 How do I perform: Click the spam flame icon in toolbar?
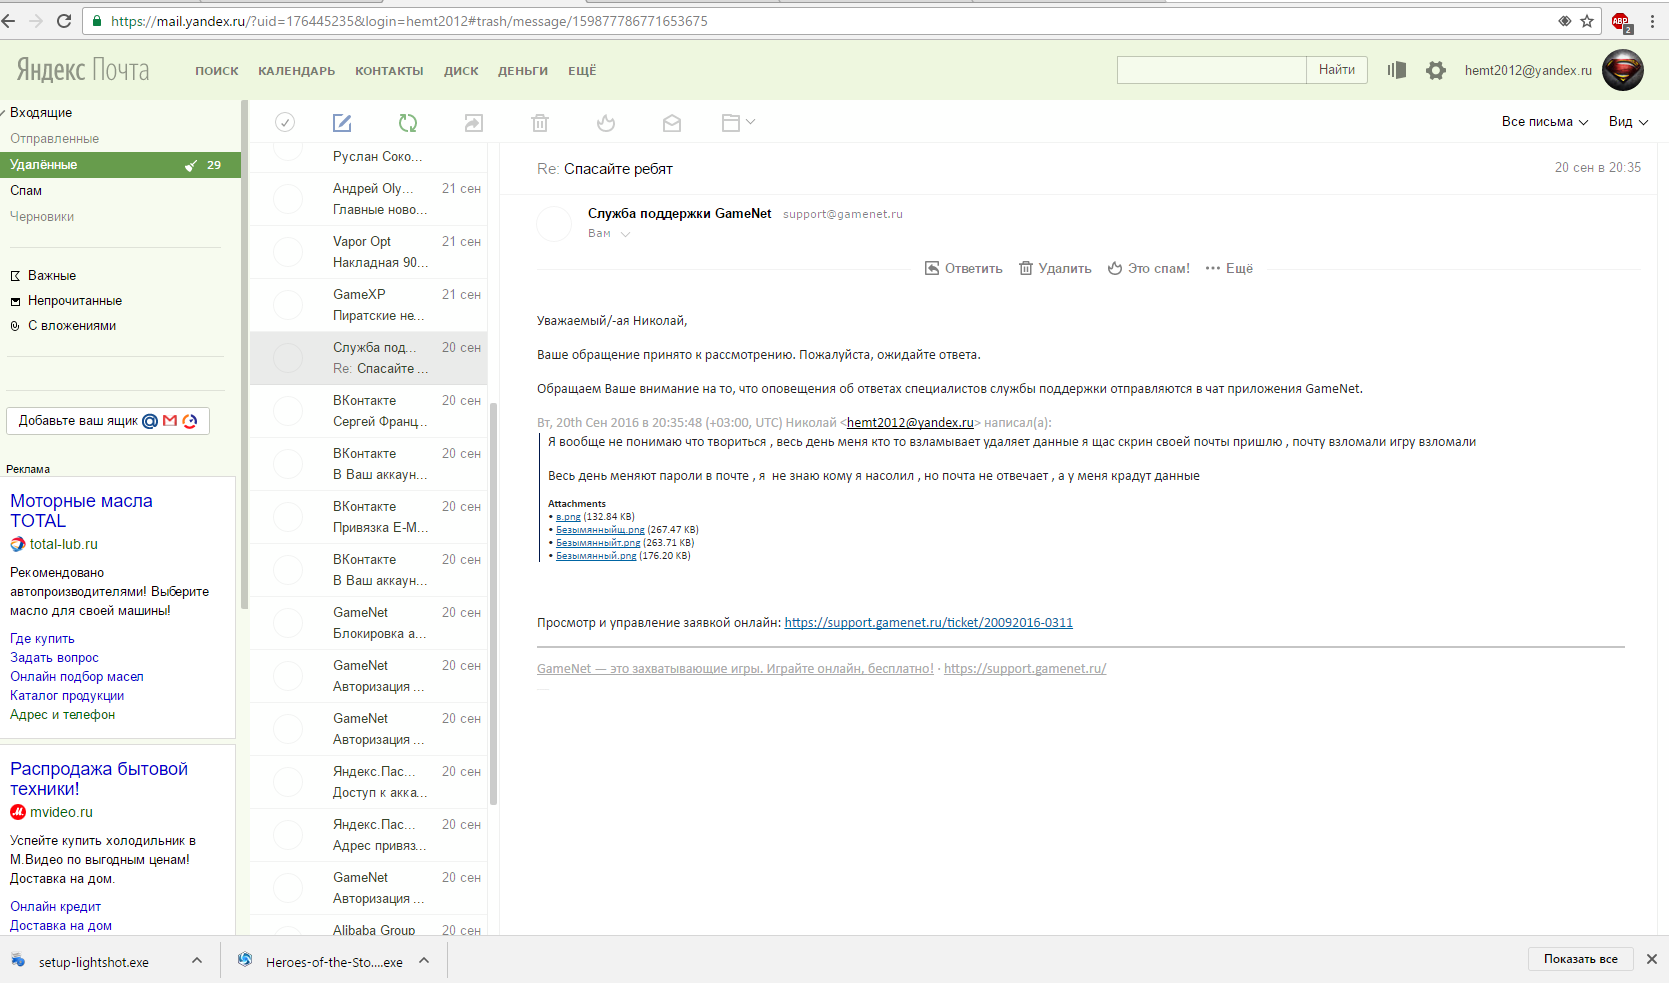point(606,123)
